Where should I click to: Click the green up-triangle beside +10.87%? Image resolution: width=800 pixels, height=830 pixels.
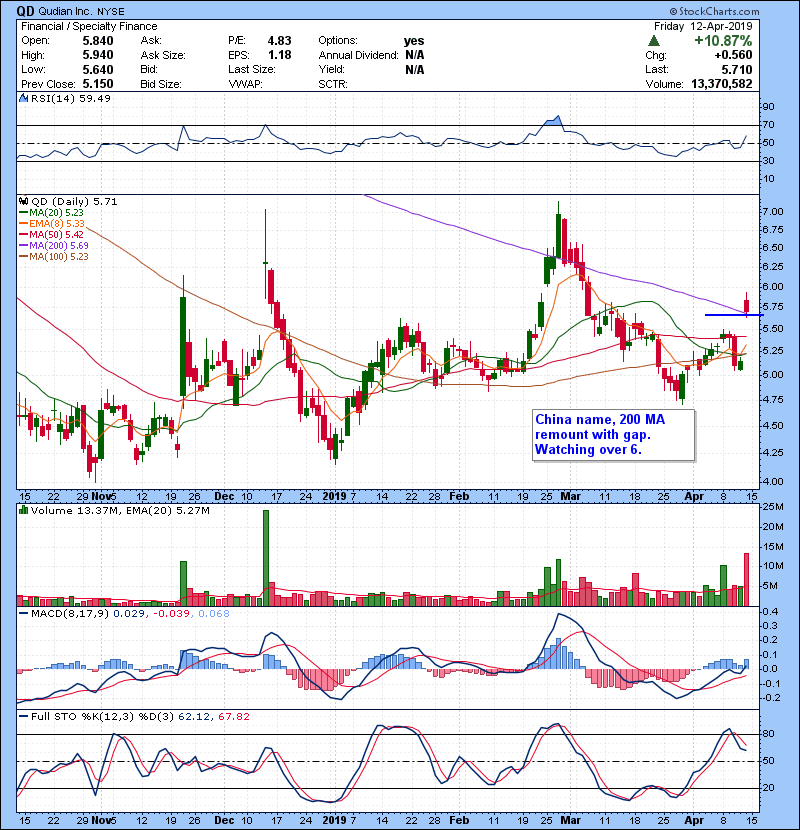(654, 41)
